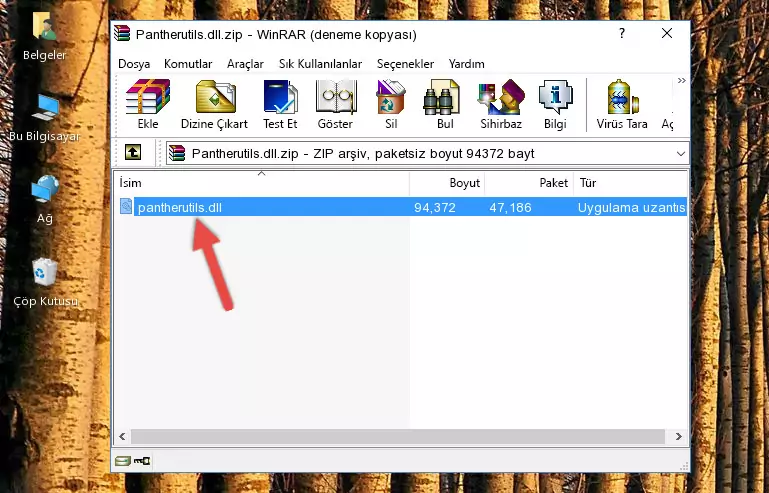Sort by Paket column header
Viewport: 769px width, 493px height.
point(529,182)
